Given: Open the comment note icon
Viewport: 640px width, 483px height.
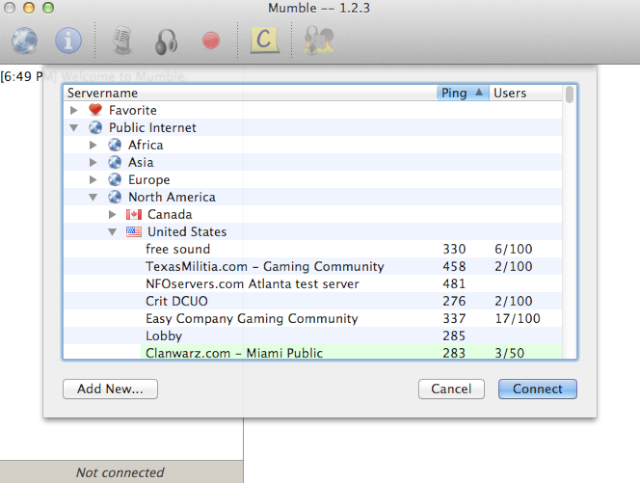Looking at the screenshot, I should (x=264, y=40).
